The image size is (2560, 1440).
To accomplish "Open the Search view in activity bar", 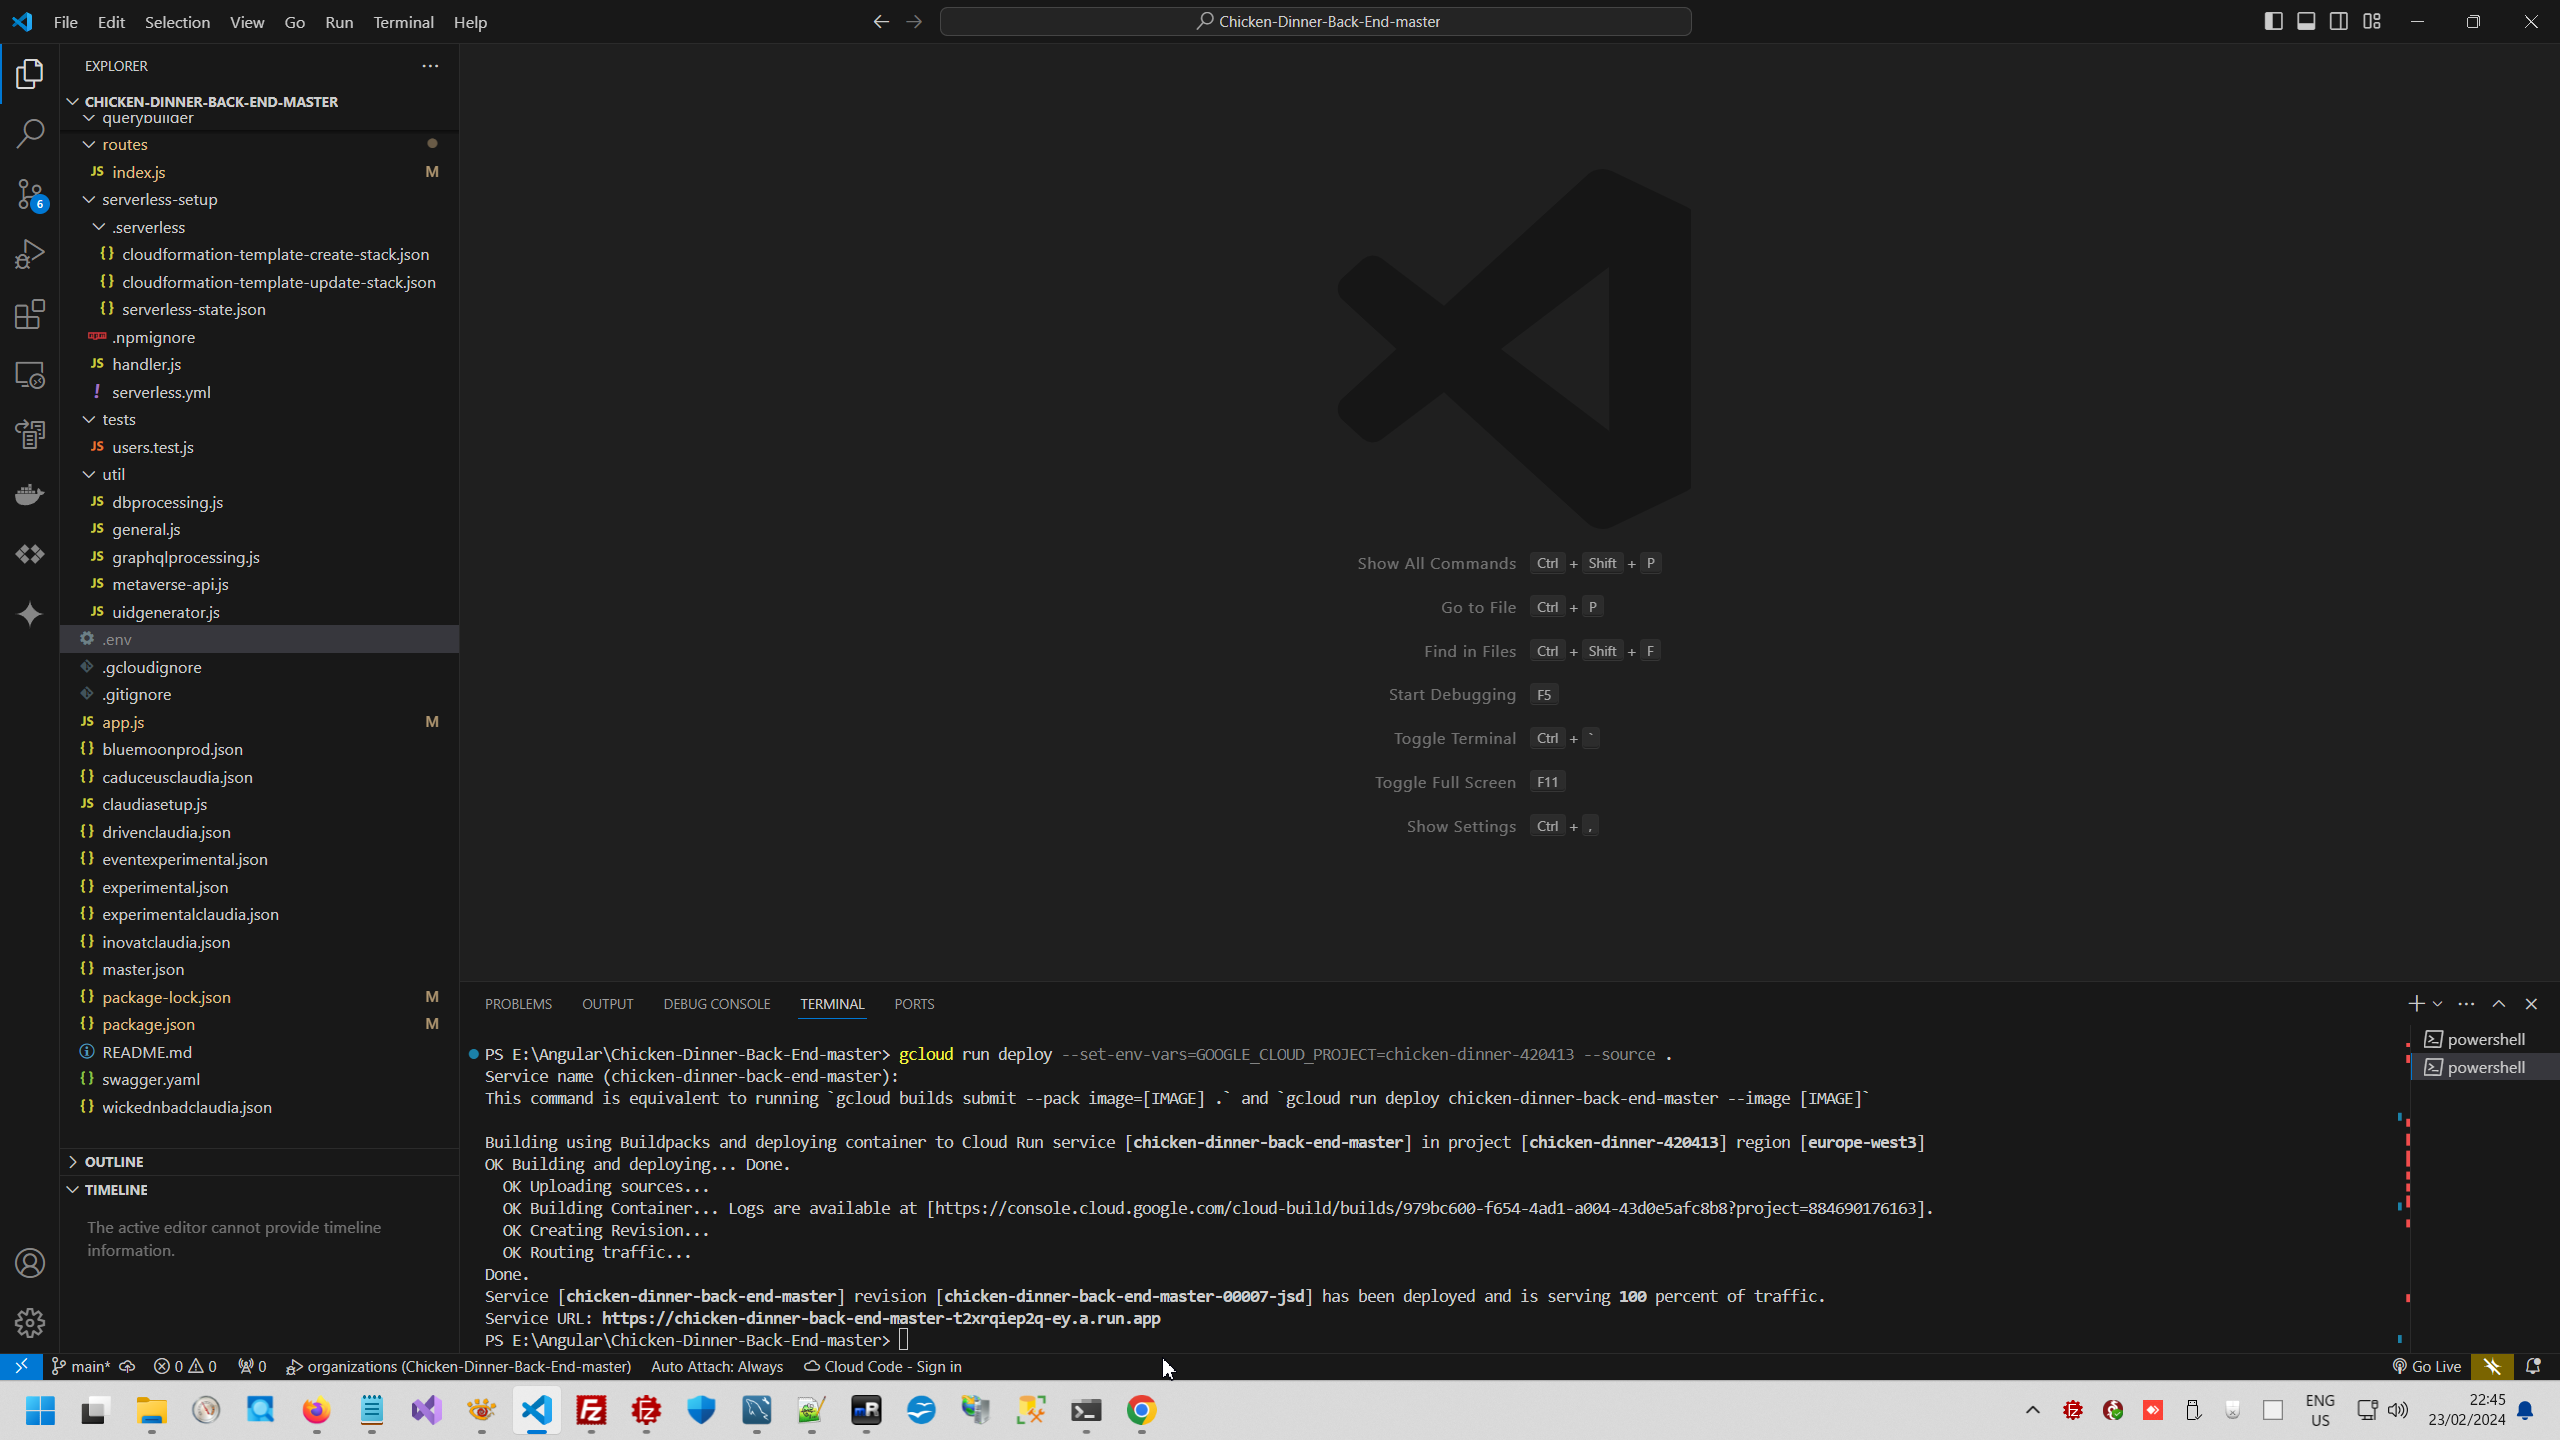I will [30, 133].
